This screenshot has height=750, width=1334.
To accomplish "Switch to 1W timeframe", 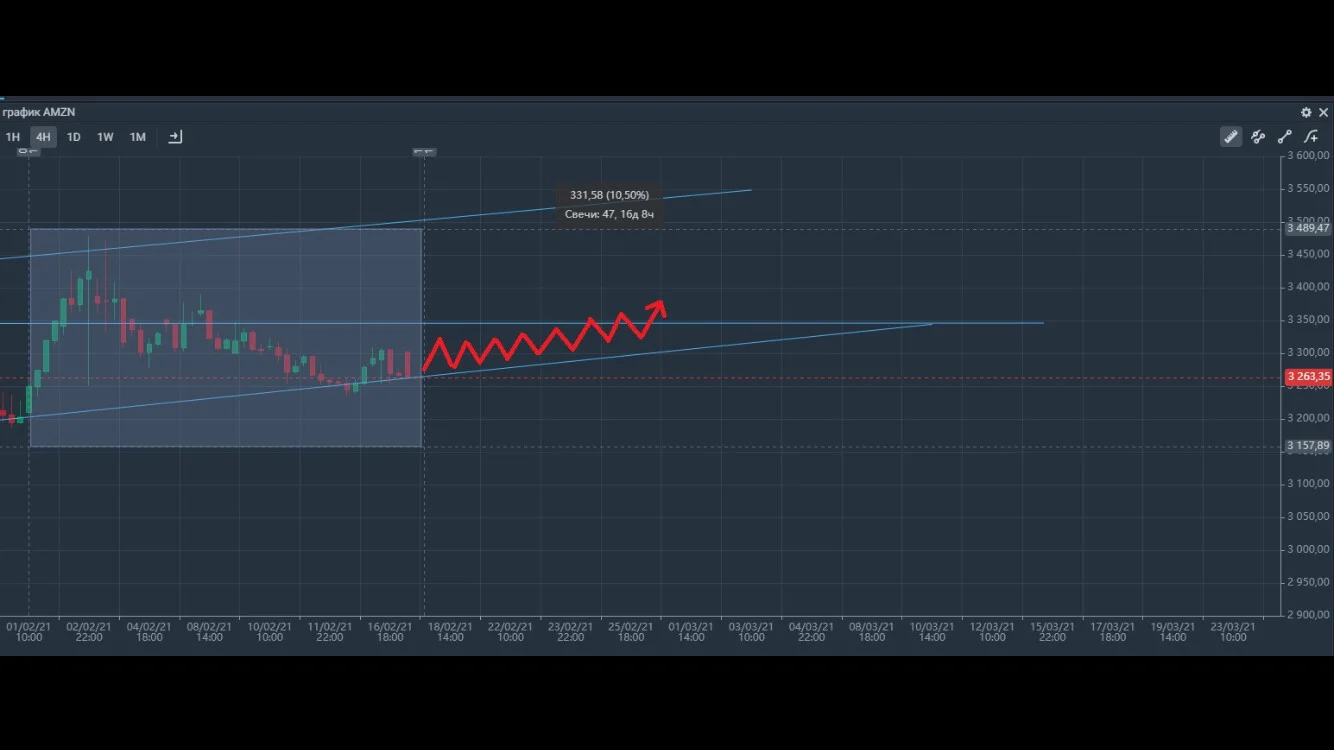I will (x=105, y=137).
